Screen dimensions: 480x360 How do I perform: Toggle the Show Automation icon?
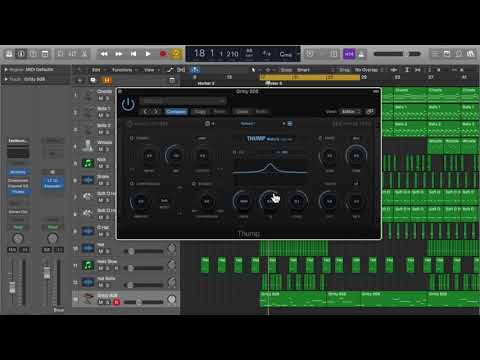tap(170, 70)
